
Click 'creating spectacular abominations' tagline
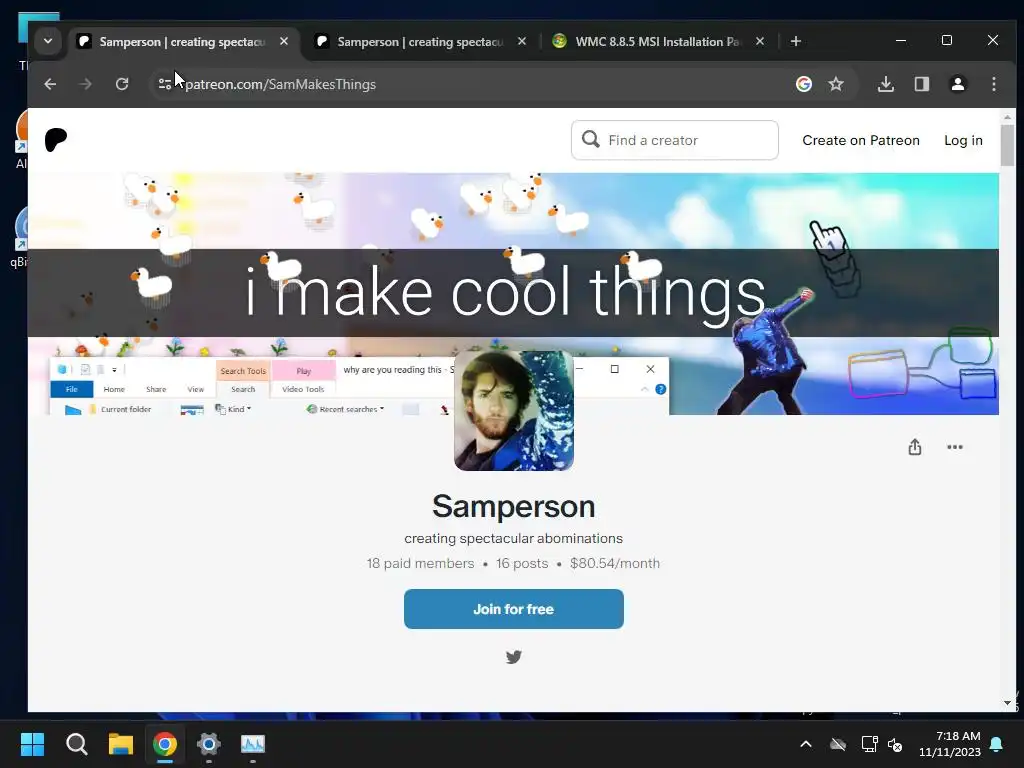(514, 539)
